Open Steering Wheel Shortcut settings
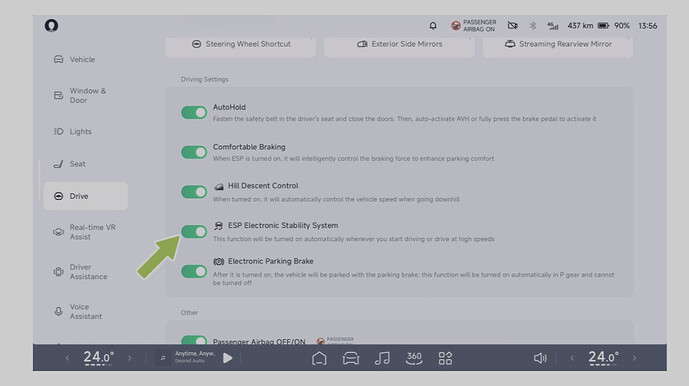The image size is (689, 386). coord(241,44)
